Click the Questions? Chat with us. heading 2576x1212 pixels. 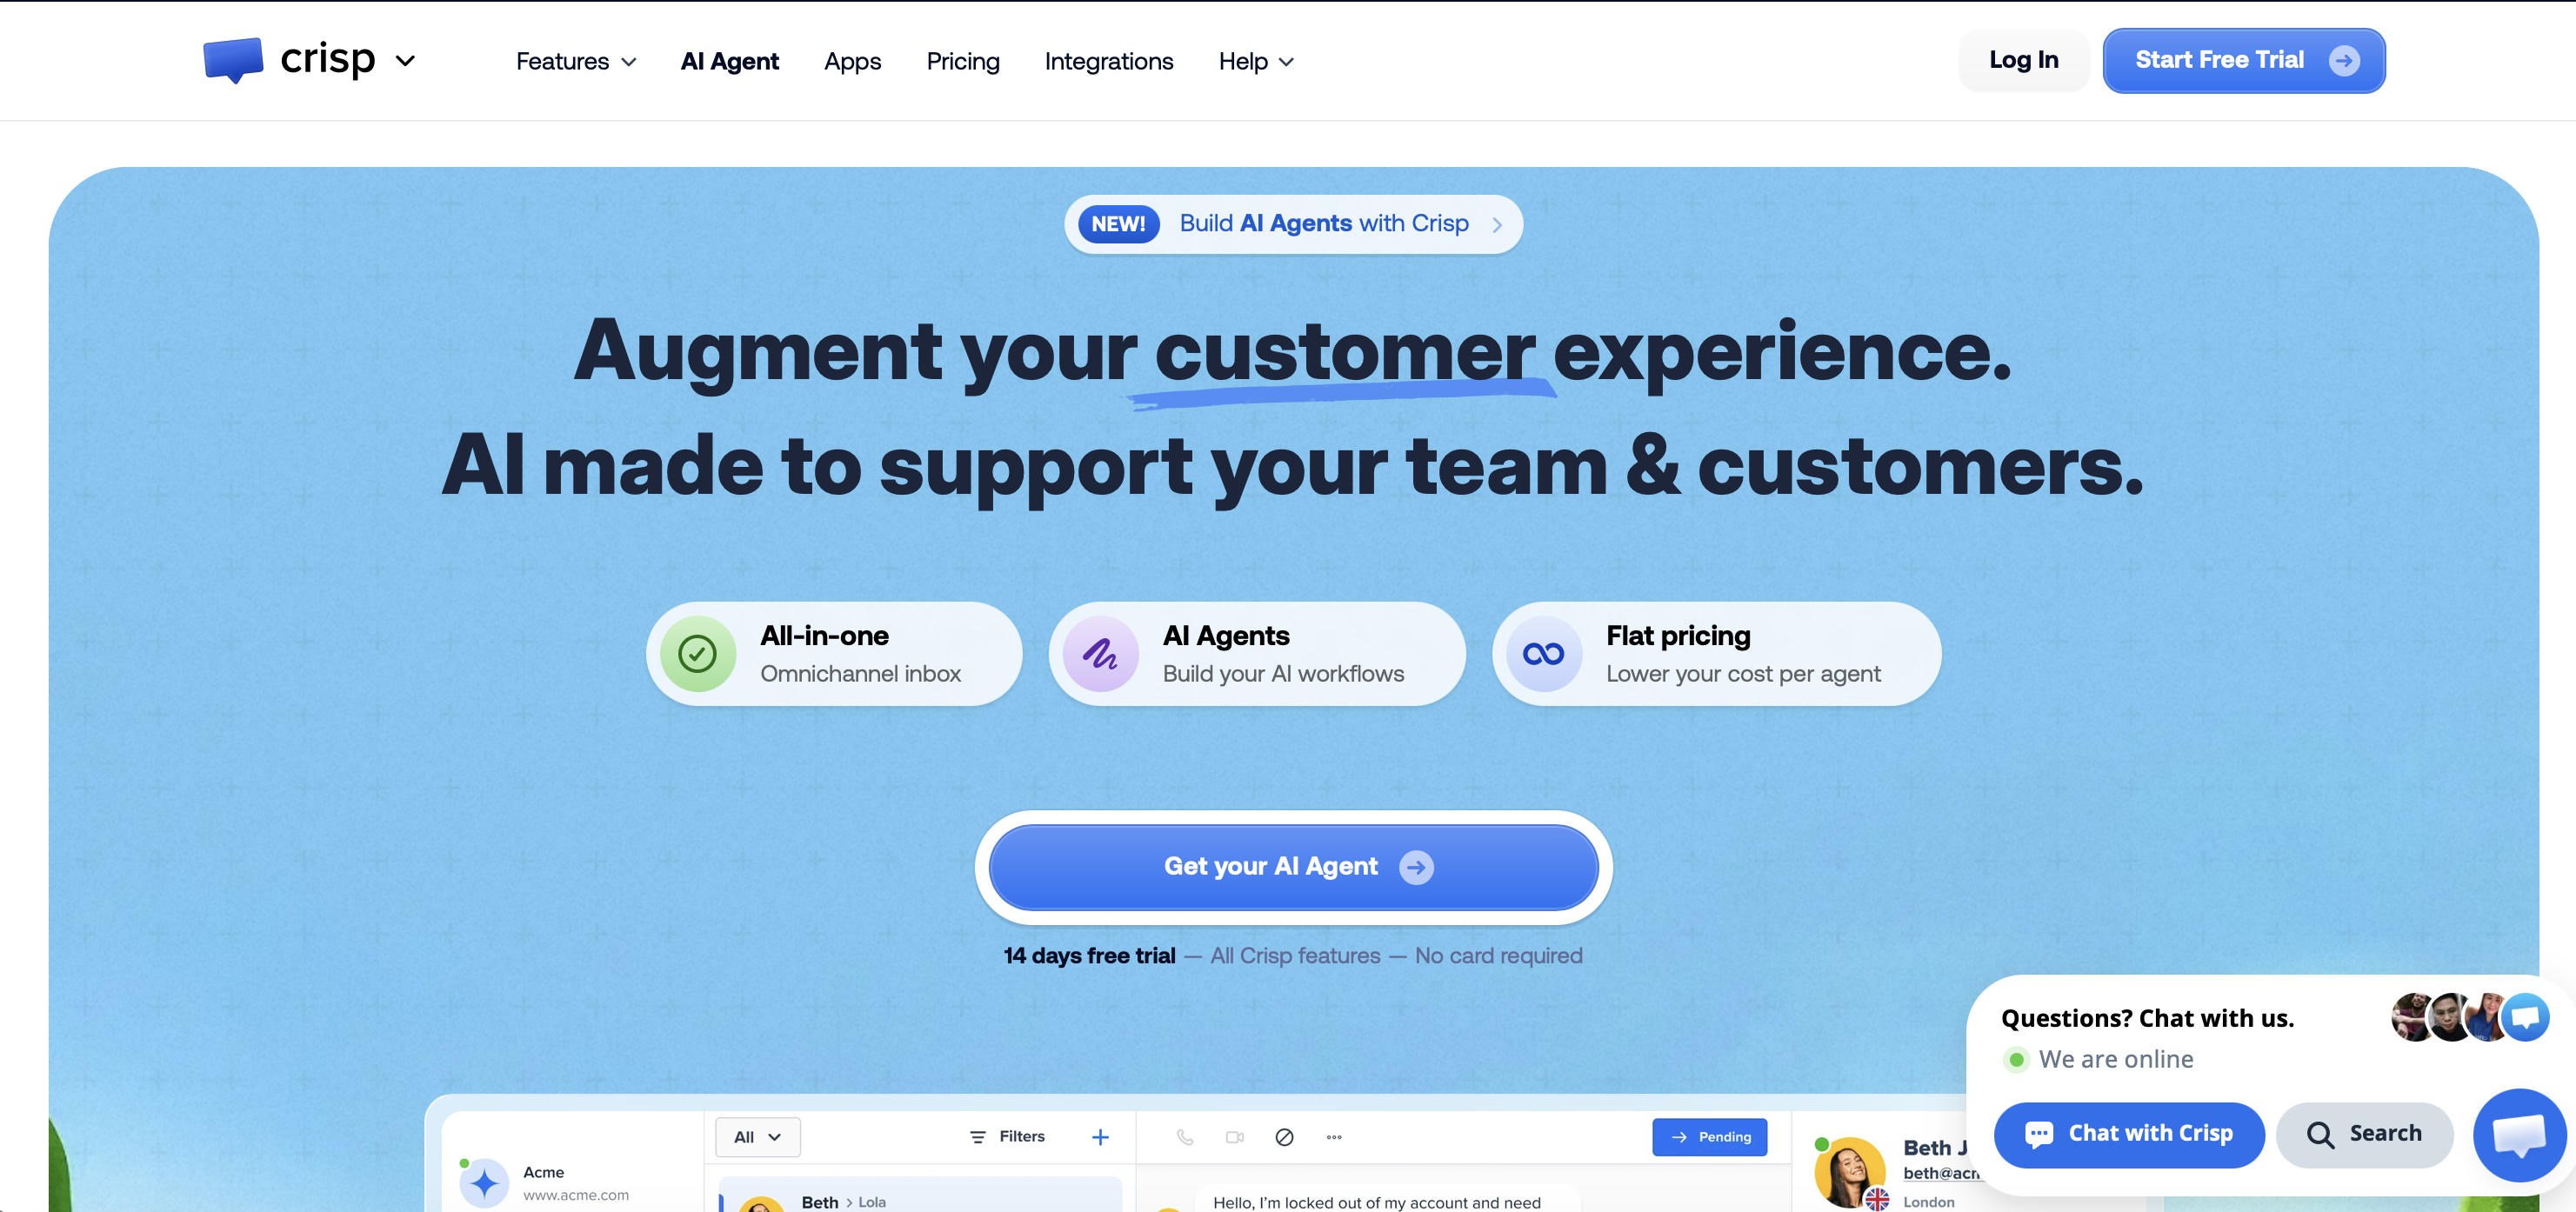(2147, 1018)
